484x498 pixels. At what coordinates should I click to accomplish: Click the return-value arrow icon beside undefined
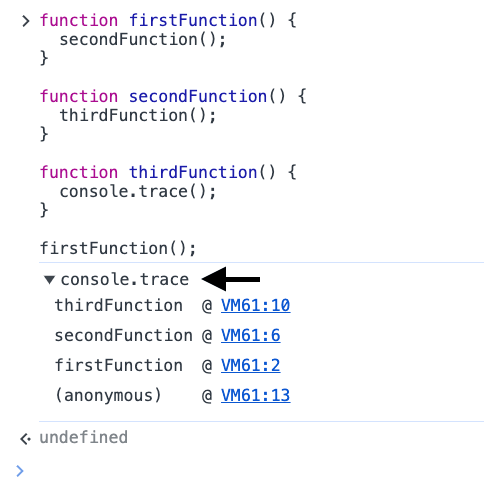click(x=25, y=439)
